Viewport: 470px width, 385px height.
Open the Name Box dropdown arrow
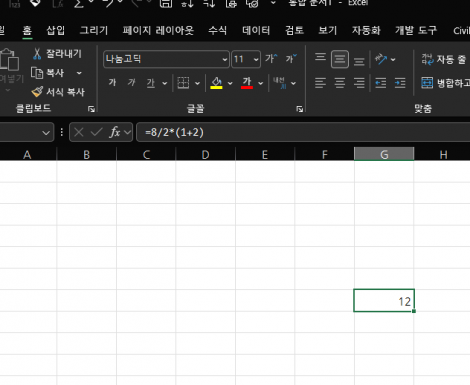click(x=46, y=132)
